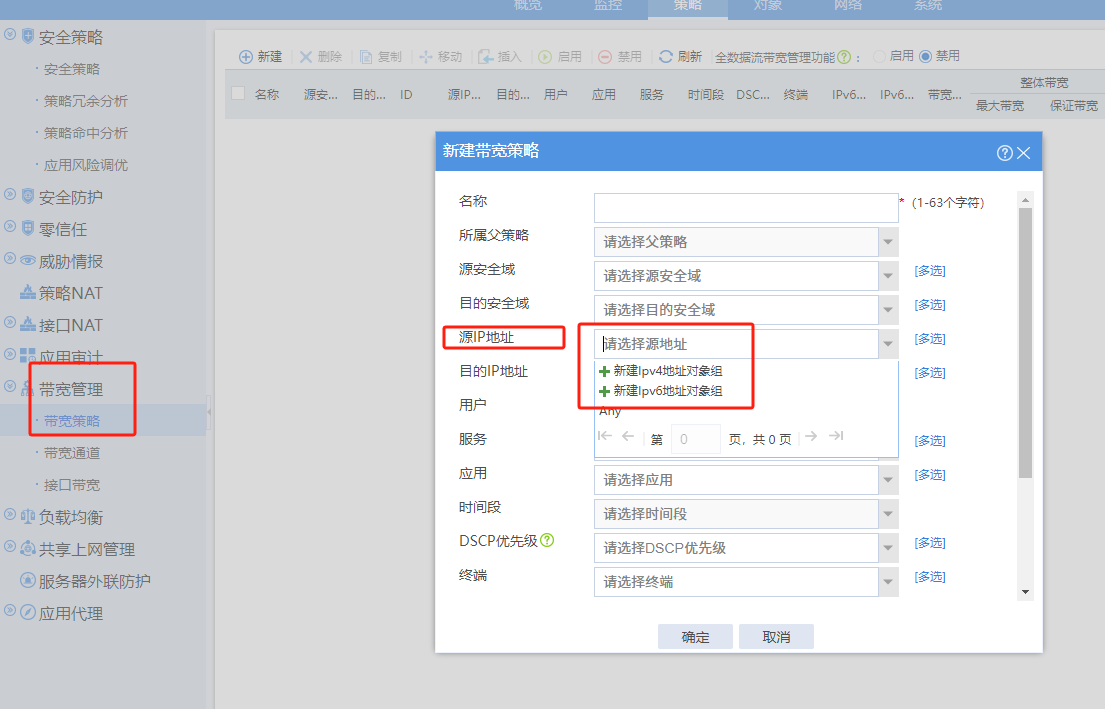This screenshot has height=709, width=1105.
Task: Click the previous page arrow in pager
Action: [628, 436]
